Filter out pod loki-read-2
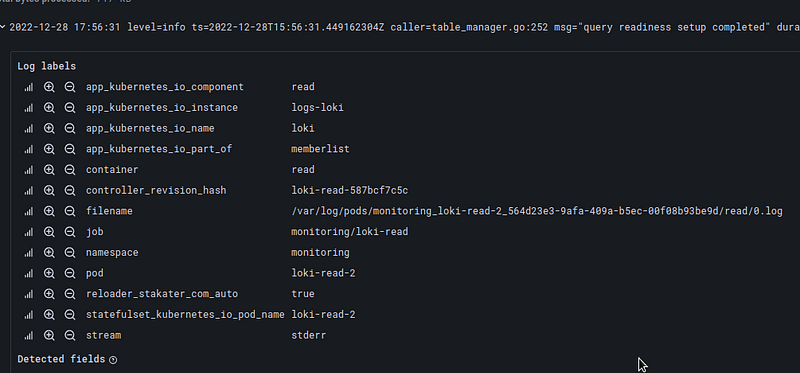800x373 pixels. click(x=70, y=273)
